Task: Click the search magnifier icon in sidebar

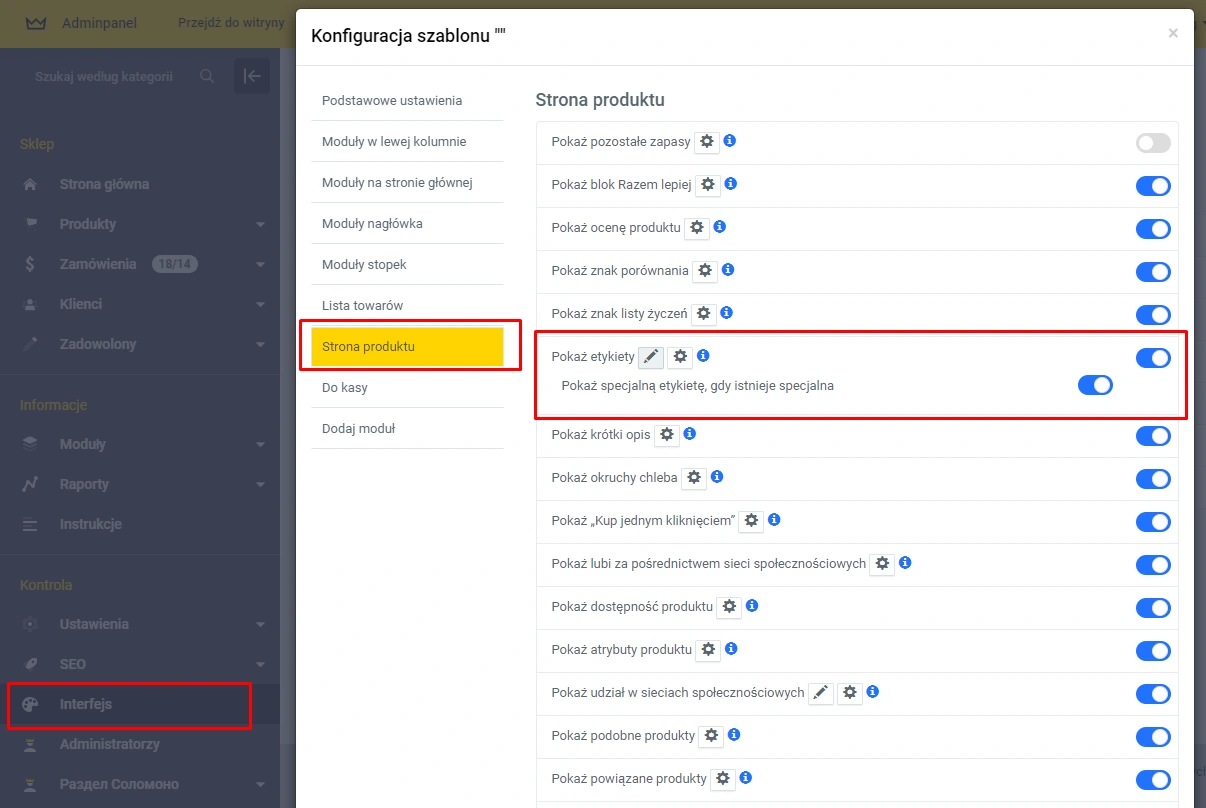Action: pos(207,76)
